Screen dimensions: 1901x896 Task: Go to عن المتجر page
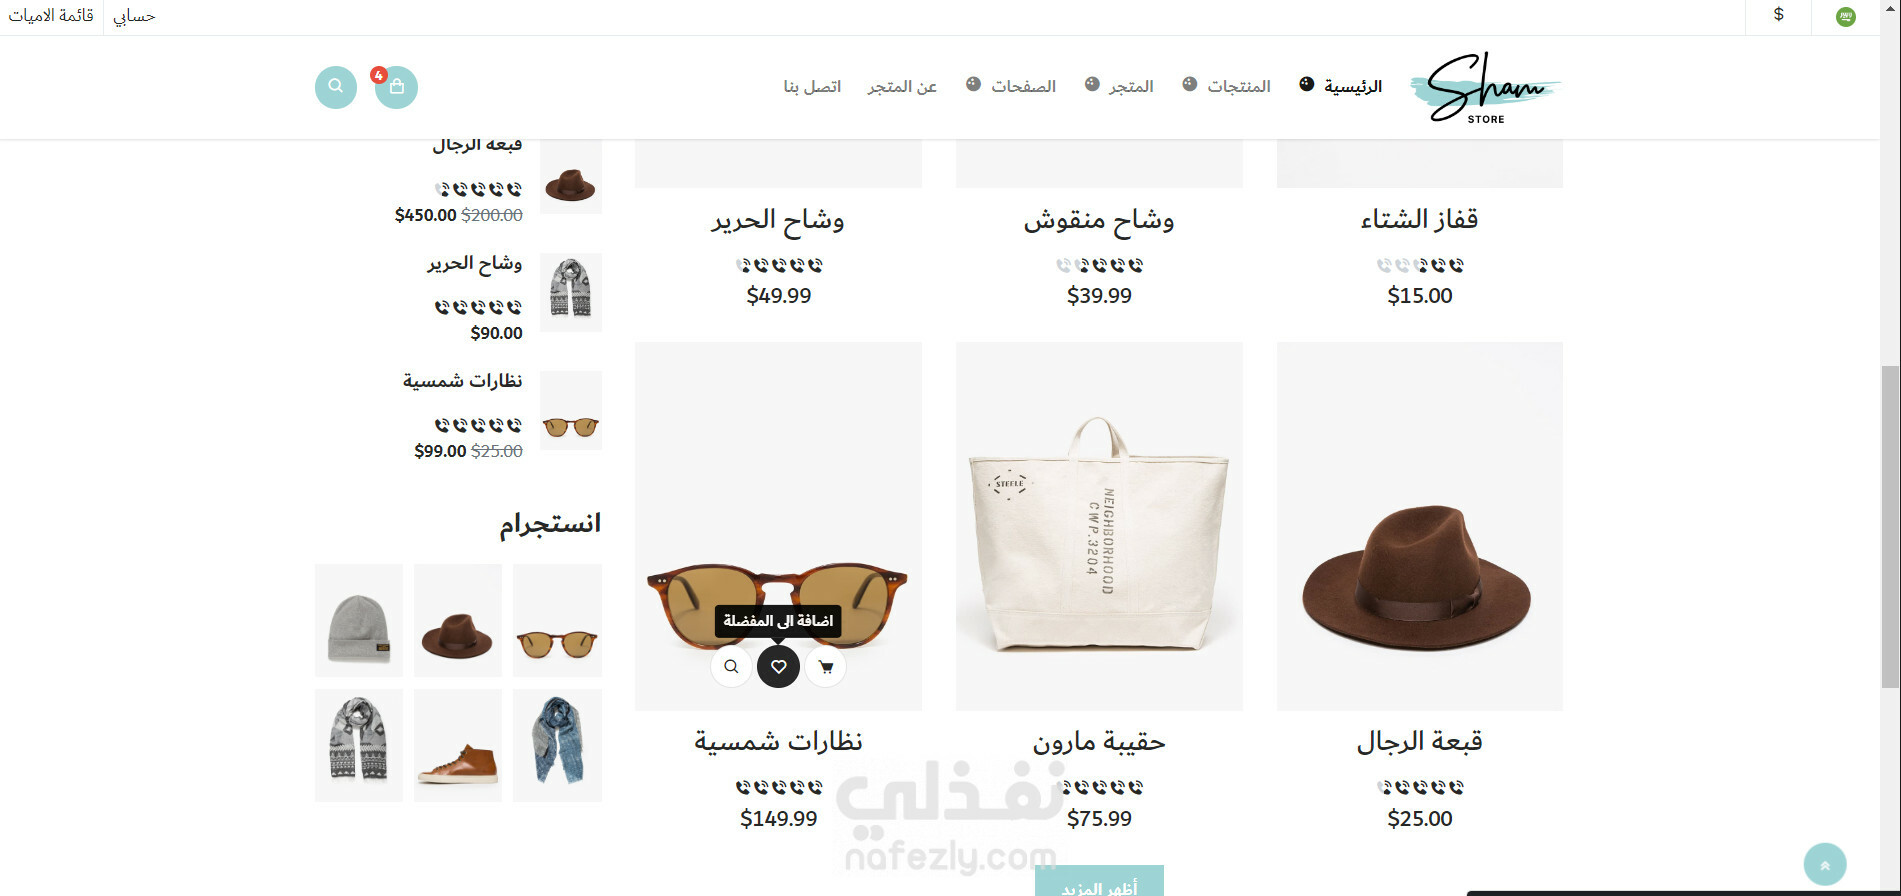coord(902,87)
